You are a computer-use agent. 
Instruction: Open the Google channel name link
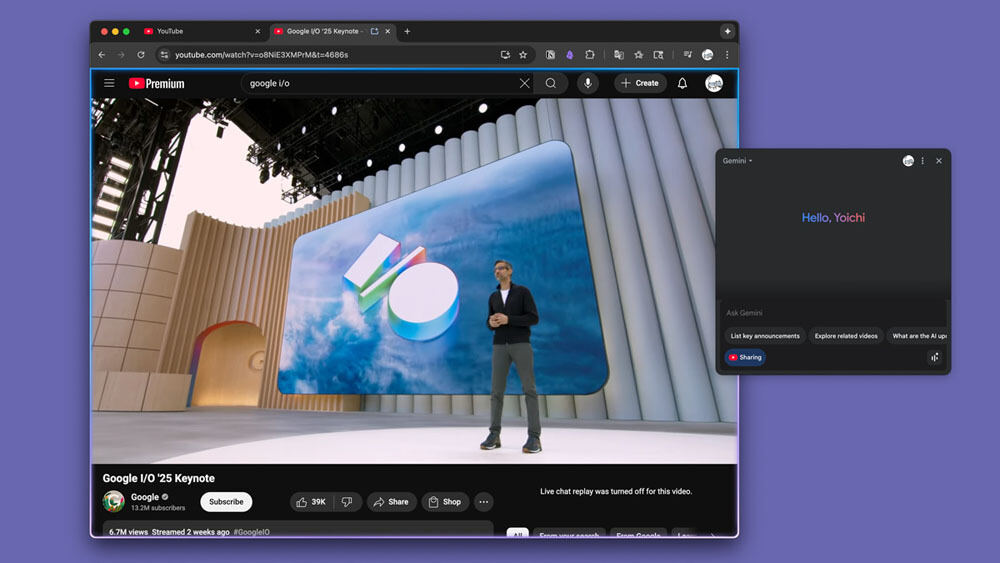[145, 497]
